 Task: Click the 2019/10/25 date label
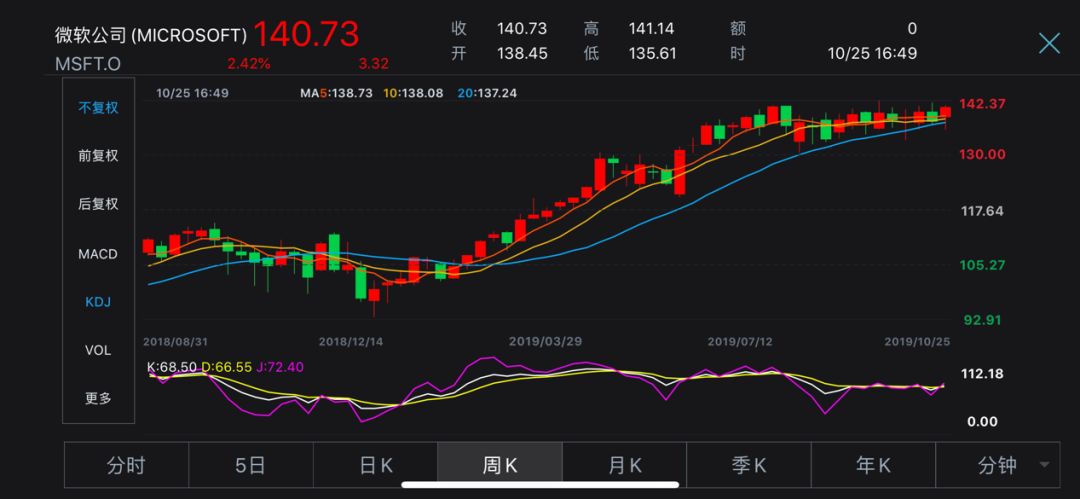pyautogui.click(x=917, y=341)
